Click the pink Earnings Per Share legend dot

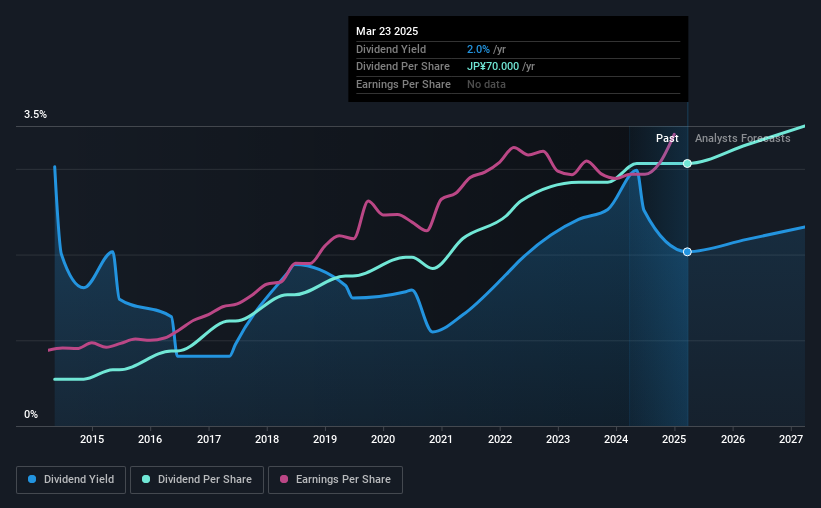click(284, 479)
